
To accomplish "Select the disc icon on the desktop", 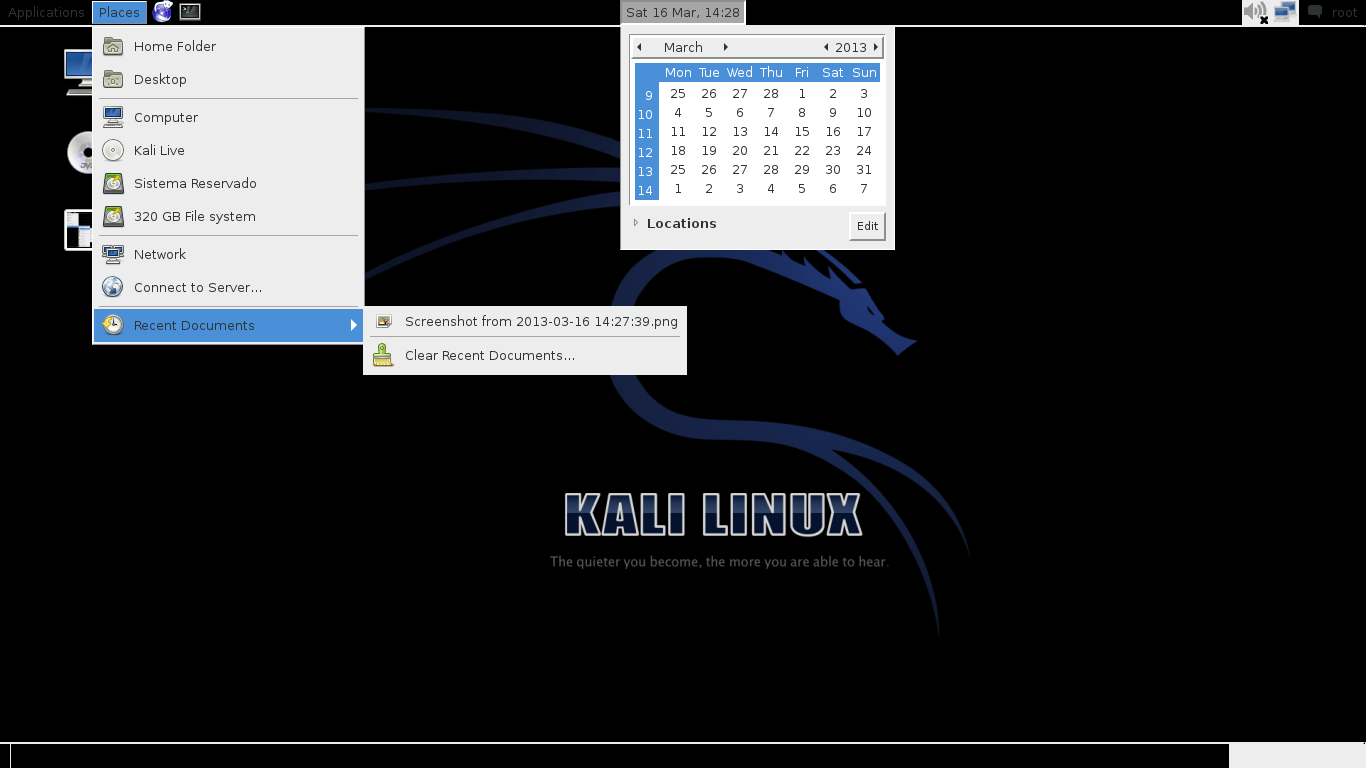I will click(x=80, y=153).
